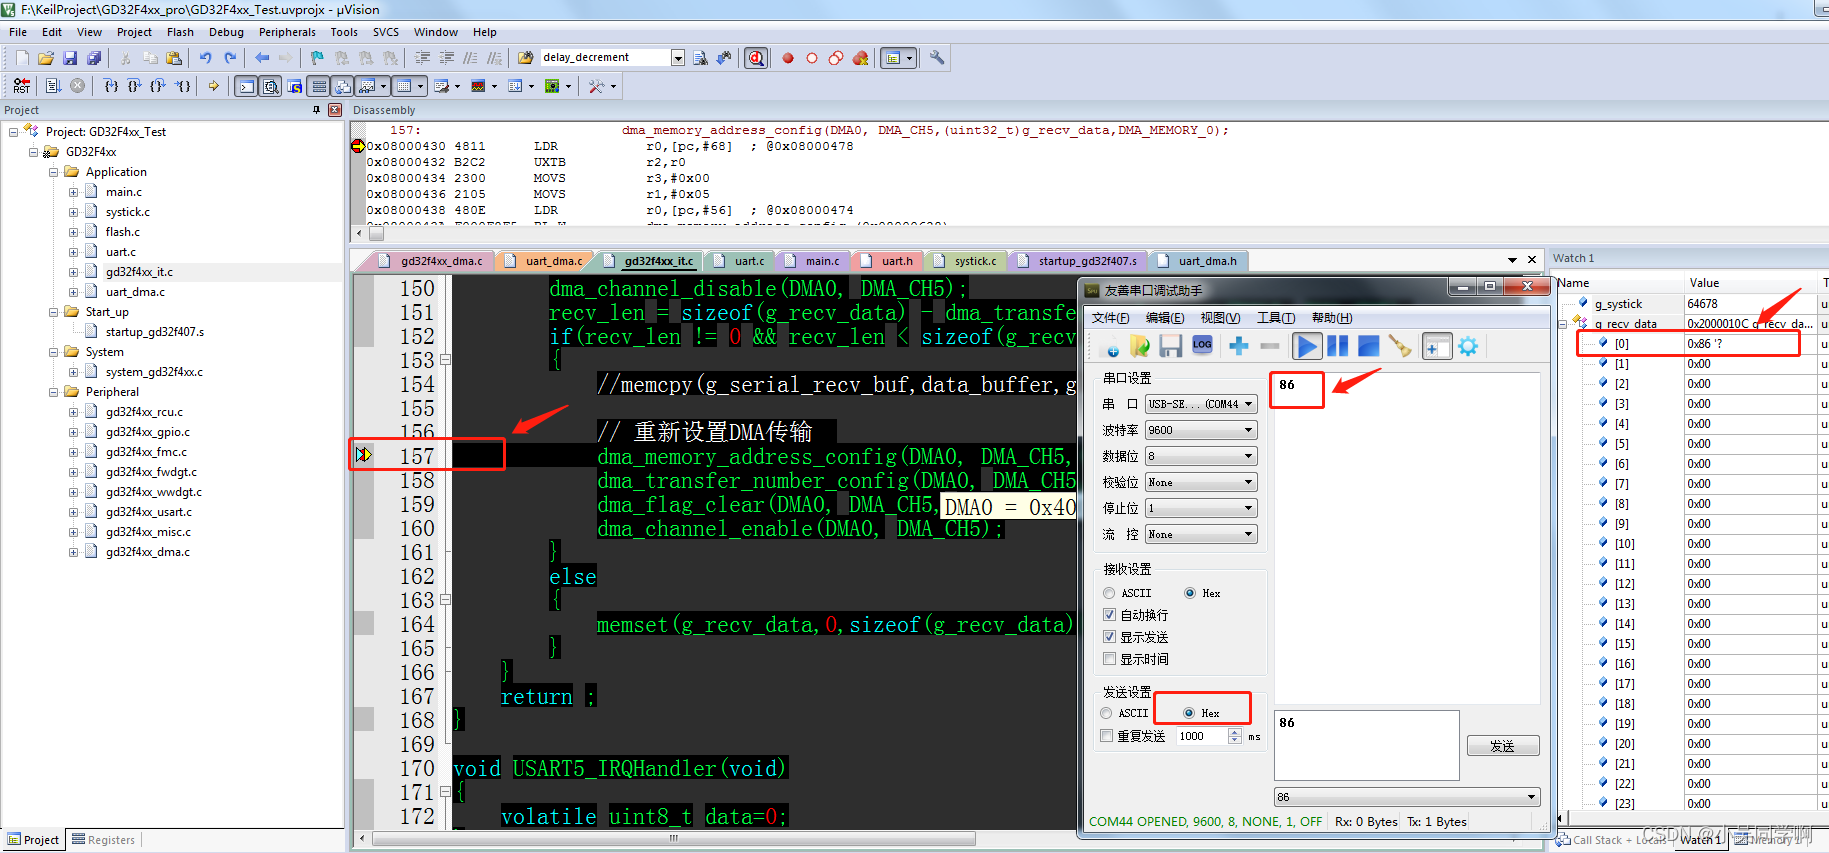Click the g_systick value 64678 in Watch 1
1829x853 pixels.
1703,304
